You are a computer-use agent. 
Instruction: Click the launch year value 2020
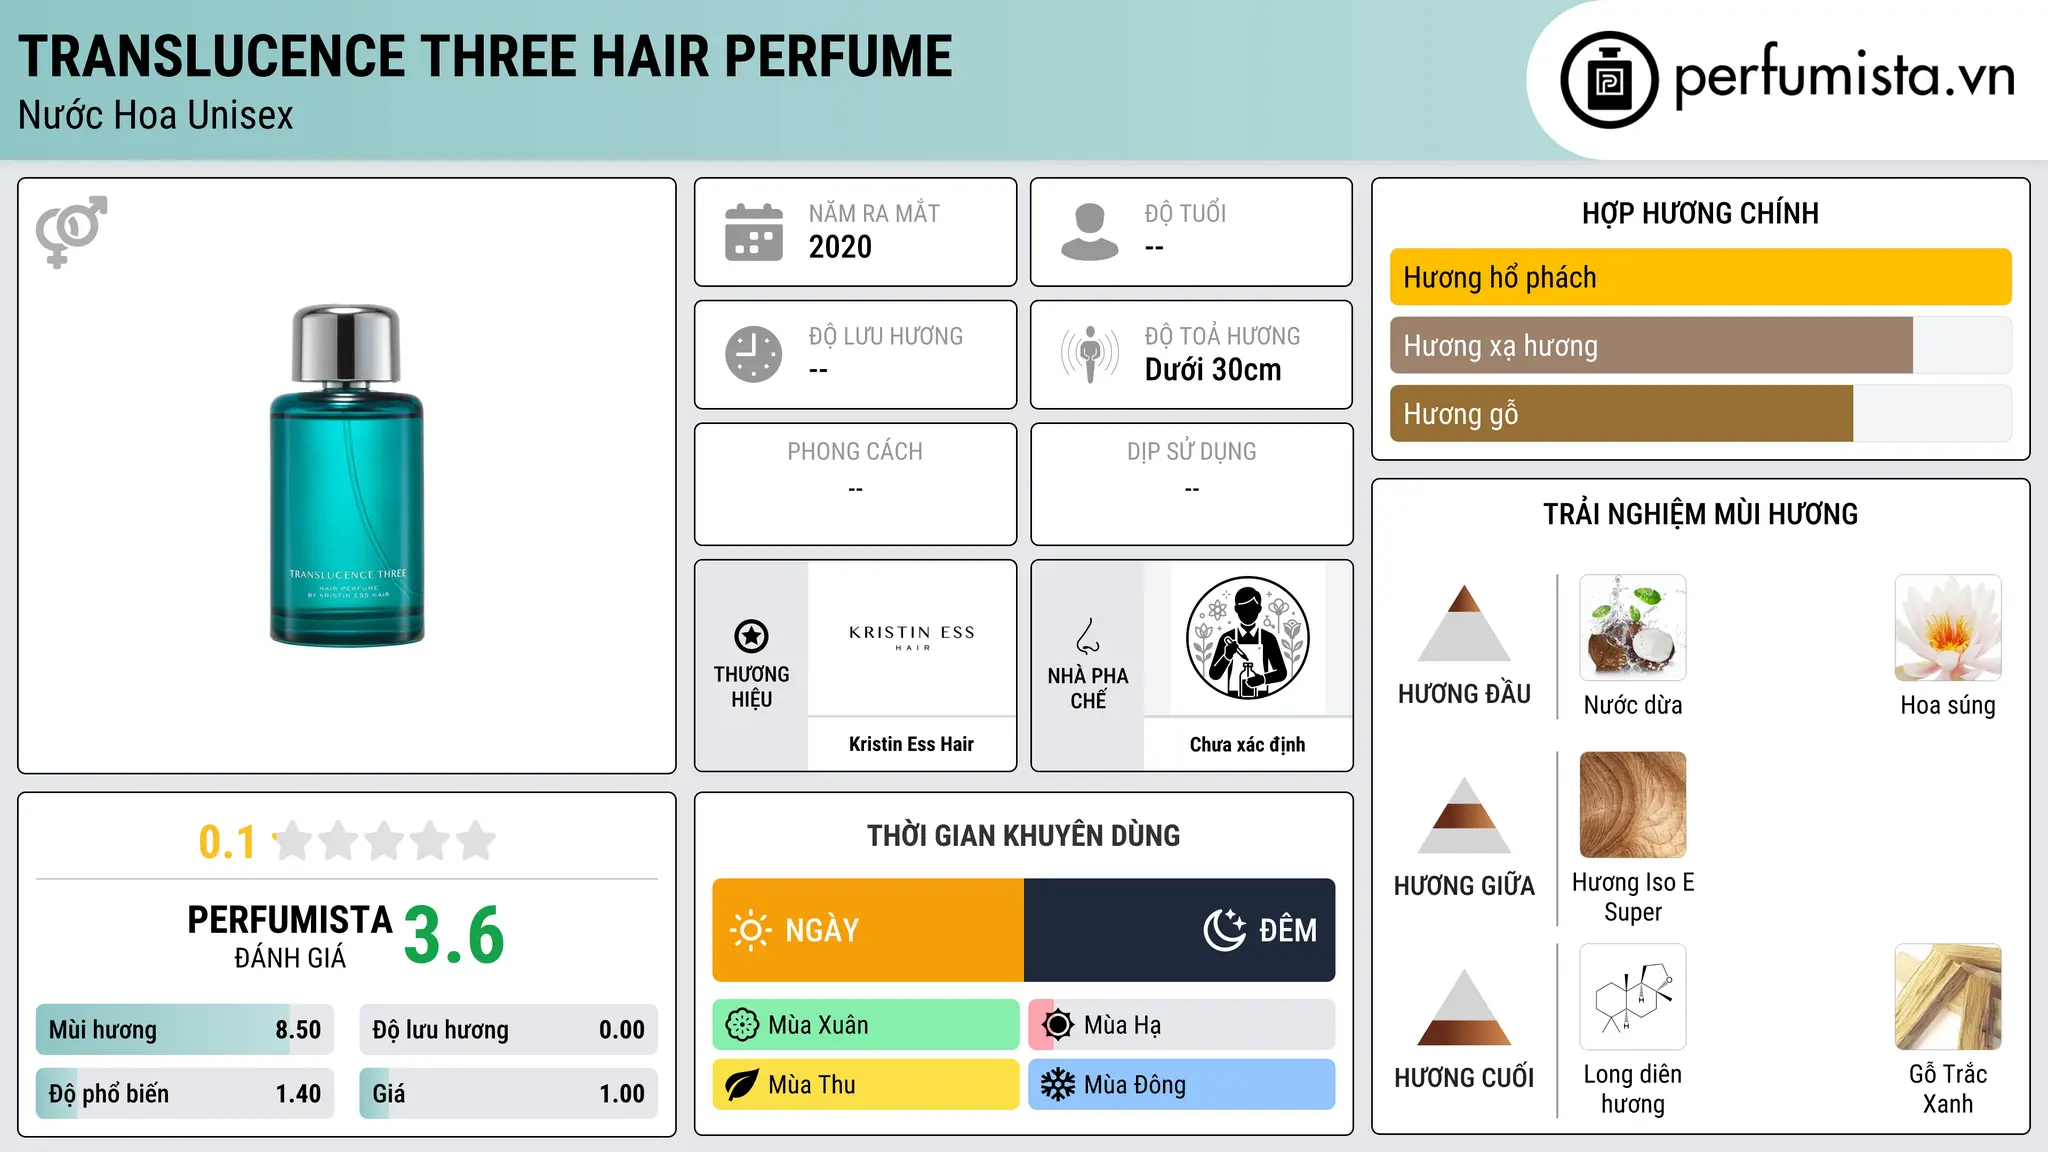point(840,247)
